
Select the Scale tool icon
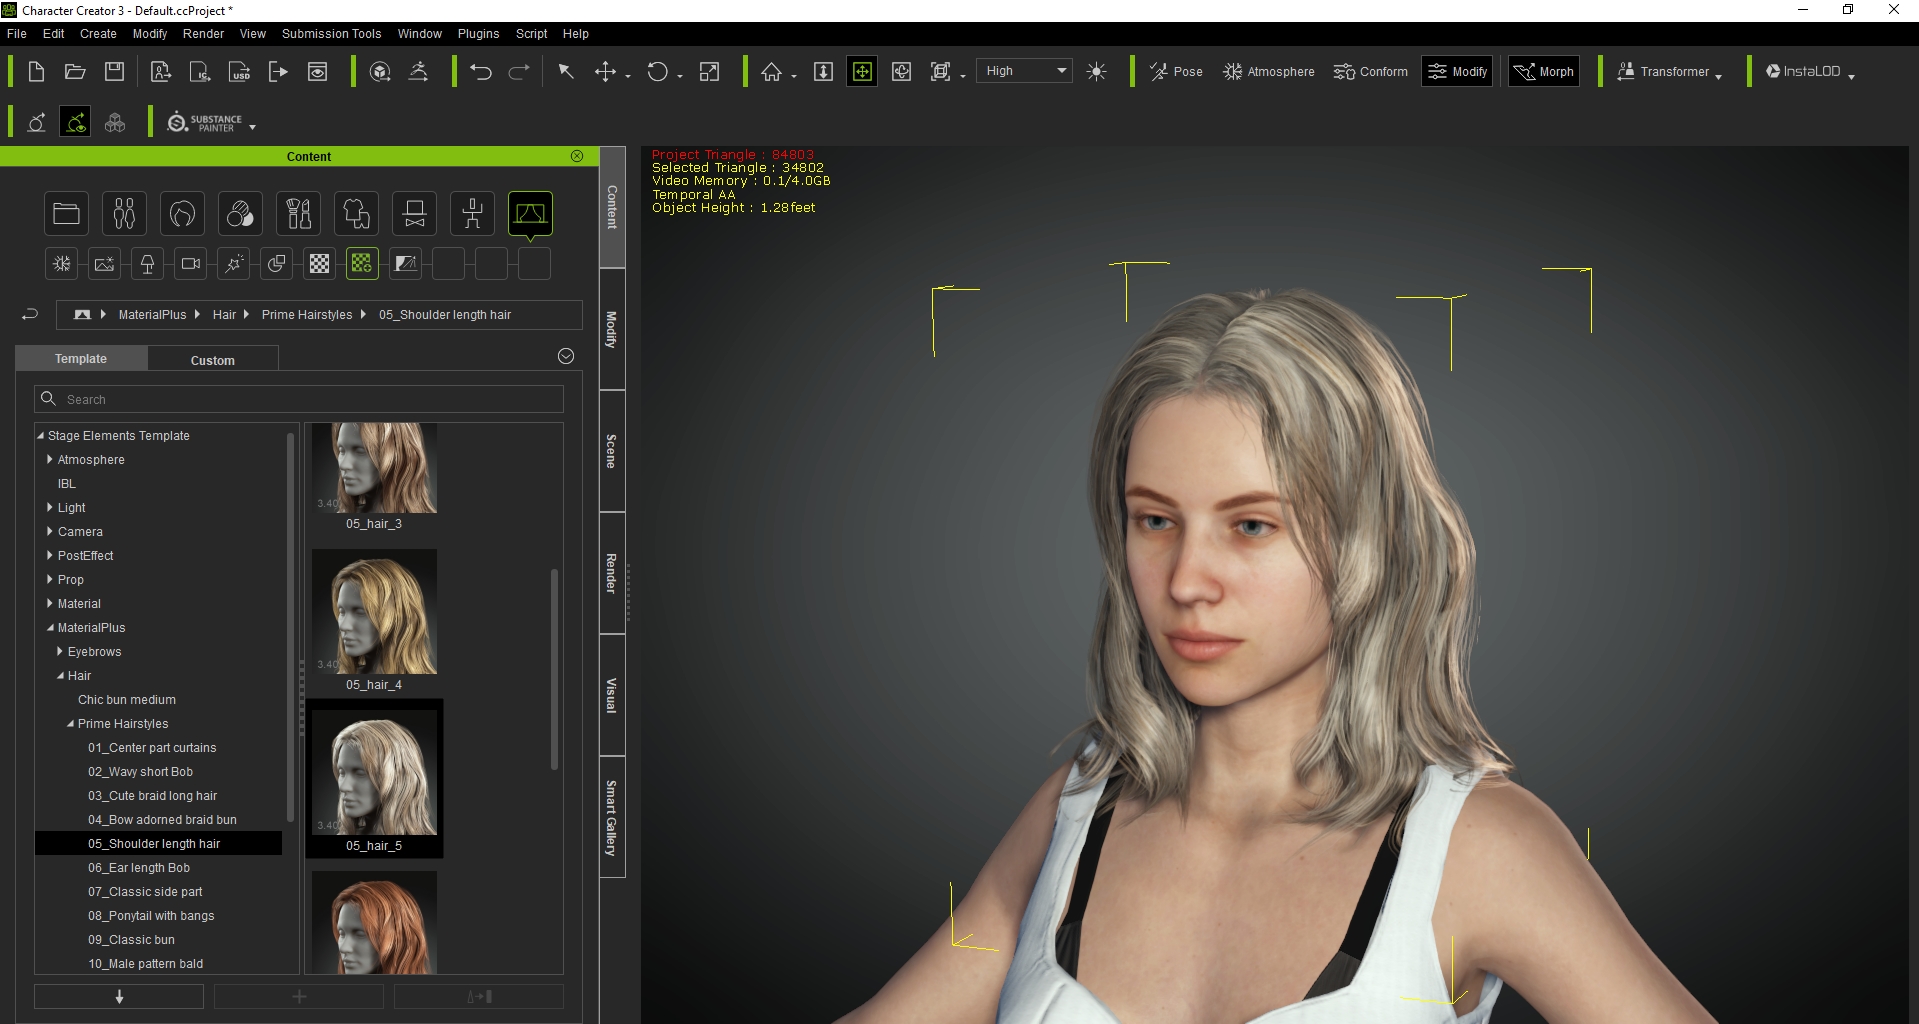[x=709, y=71]
